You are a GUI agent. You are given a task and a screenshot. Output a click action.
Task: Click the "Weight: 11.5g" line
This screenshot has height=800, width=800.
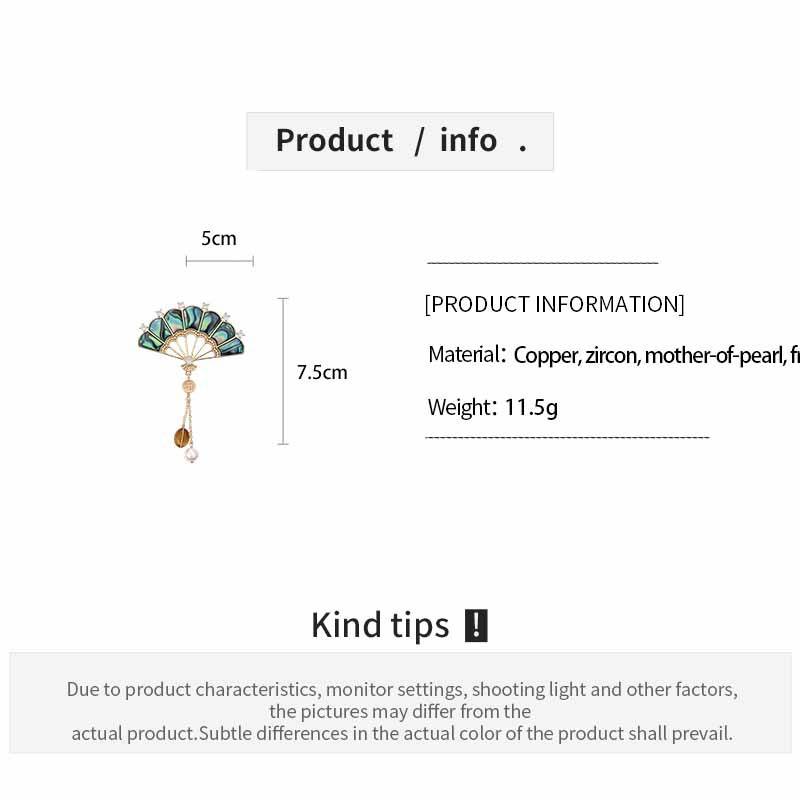[493, 407]
